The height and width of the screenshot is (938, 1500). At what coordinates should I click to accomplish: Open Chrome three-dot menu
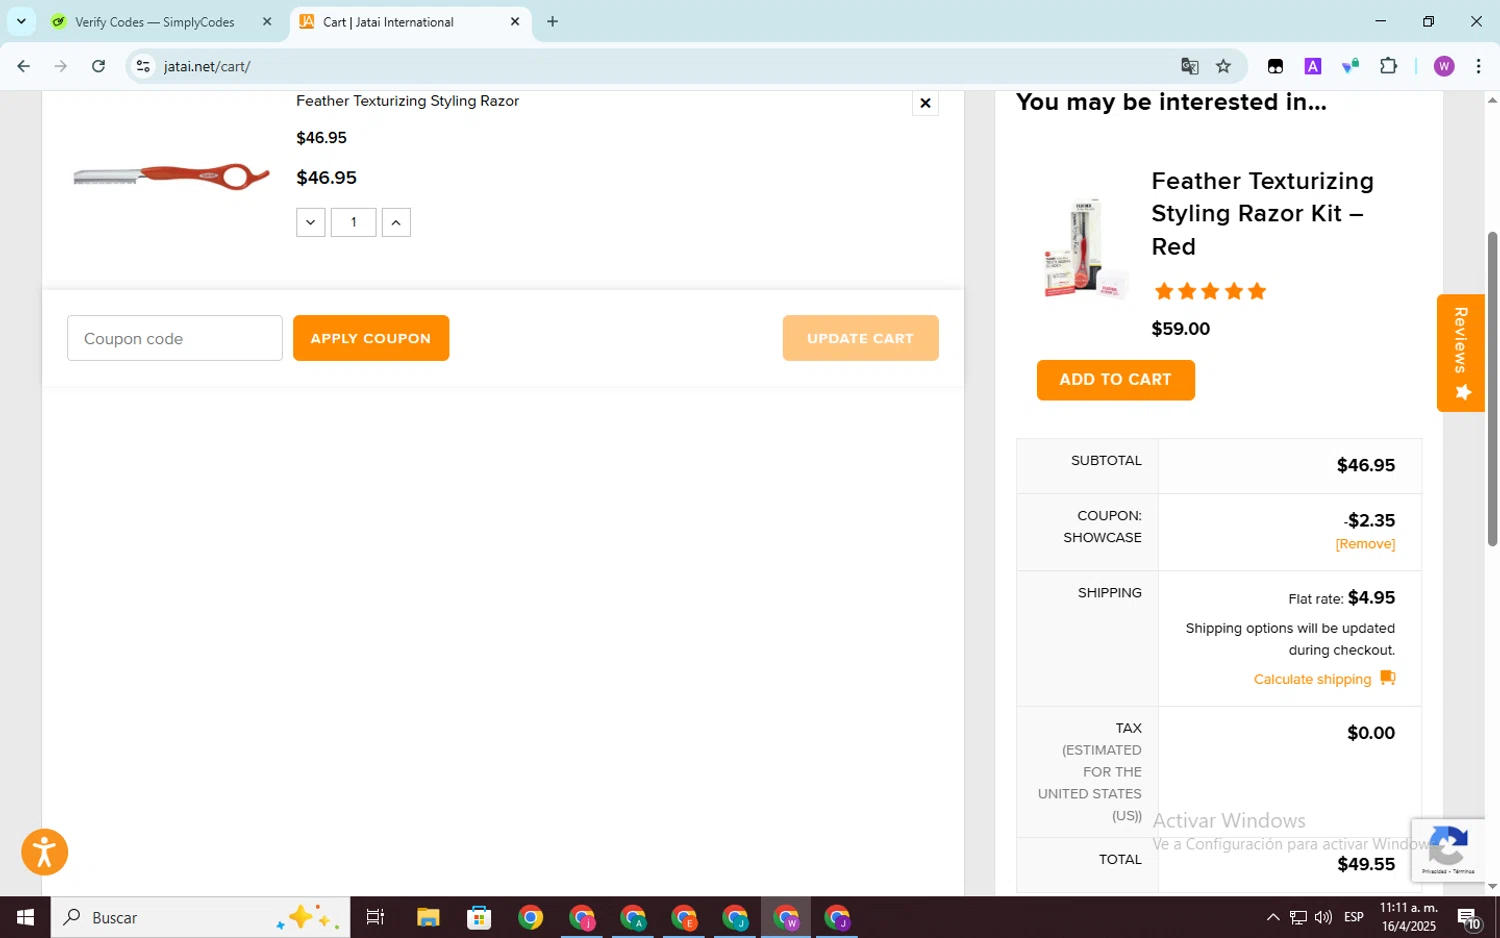tap(1478, 66)
